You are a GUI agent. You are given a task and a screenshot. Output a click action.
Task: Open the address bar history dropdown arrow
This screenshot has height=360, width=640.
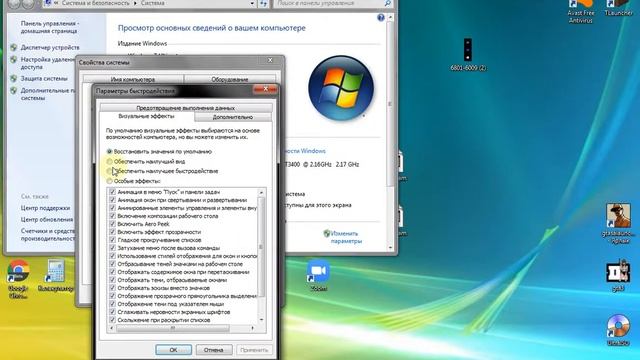pos(253,3)
